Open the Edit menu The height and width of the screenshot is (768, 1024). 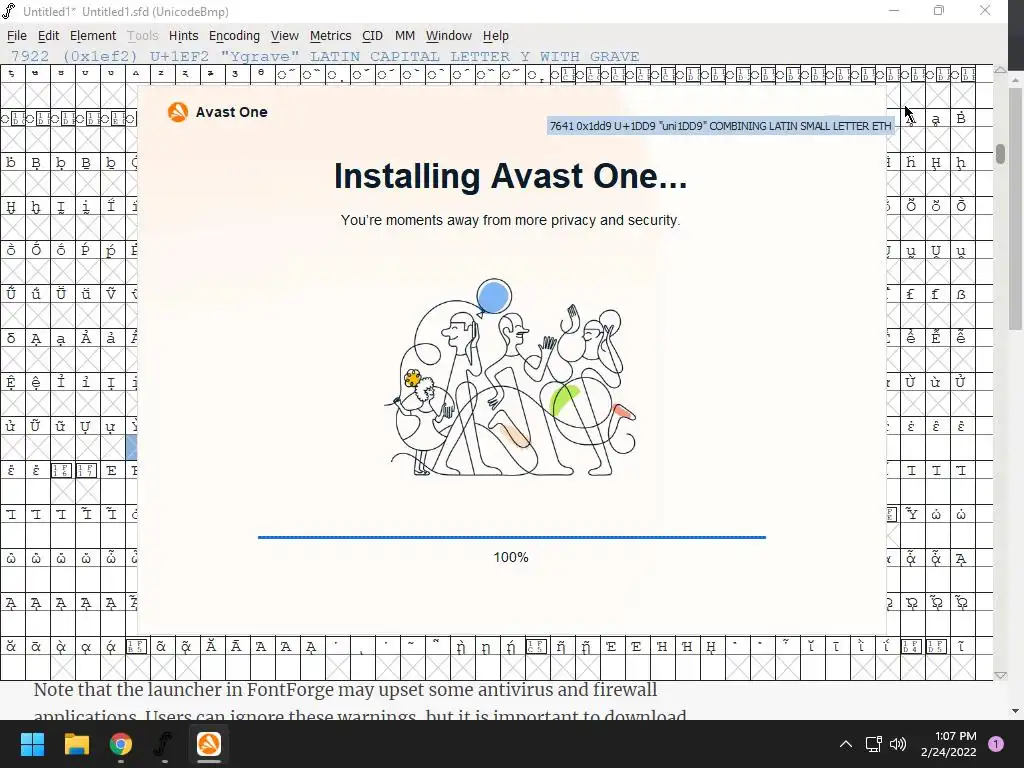point(48,36)
